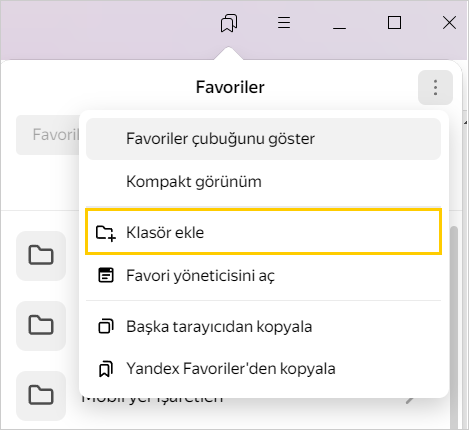Open the third folder near Mobil yer işaretleri

(41, 396)
